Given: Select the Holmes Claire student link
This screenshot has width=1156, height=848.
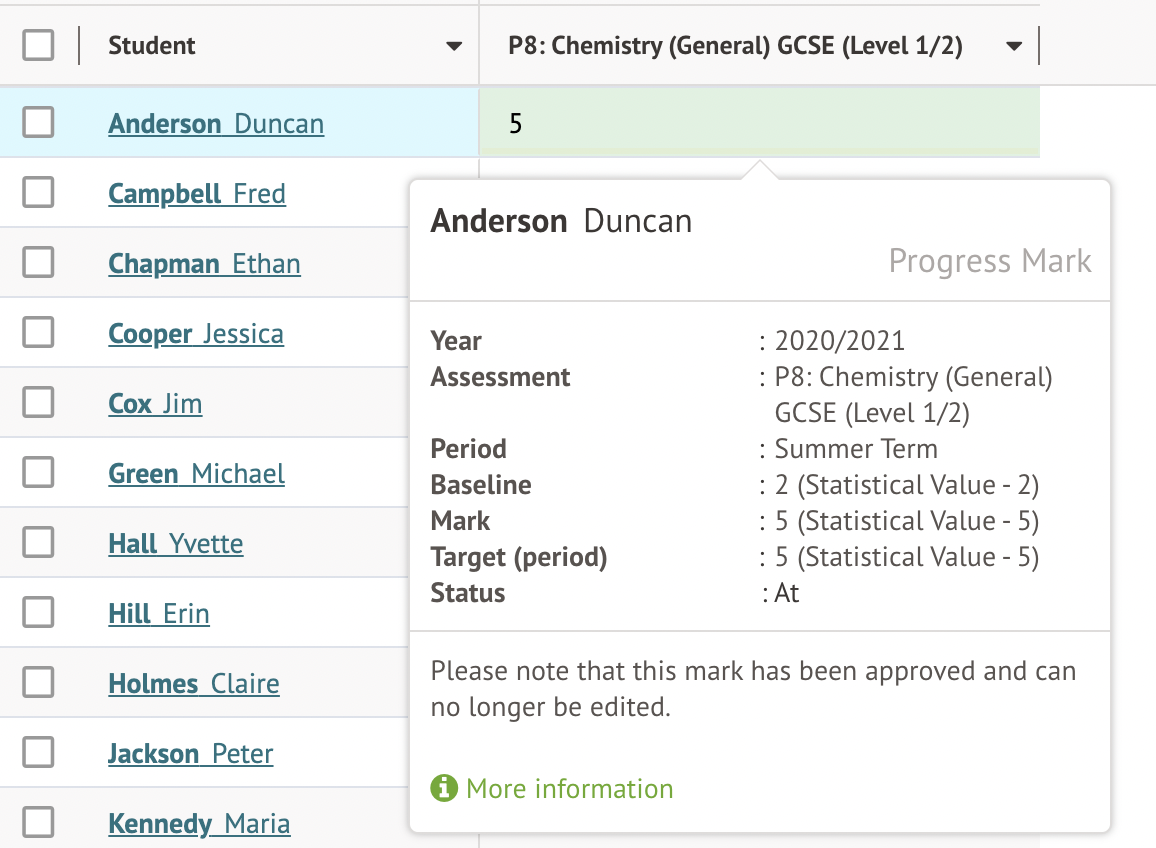Looking at the screenshot, I should [194, 684].
